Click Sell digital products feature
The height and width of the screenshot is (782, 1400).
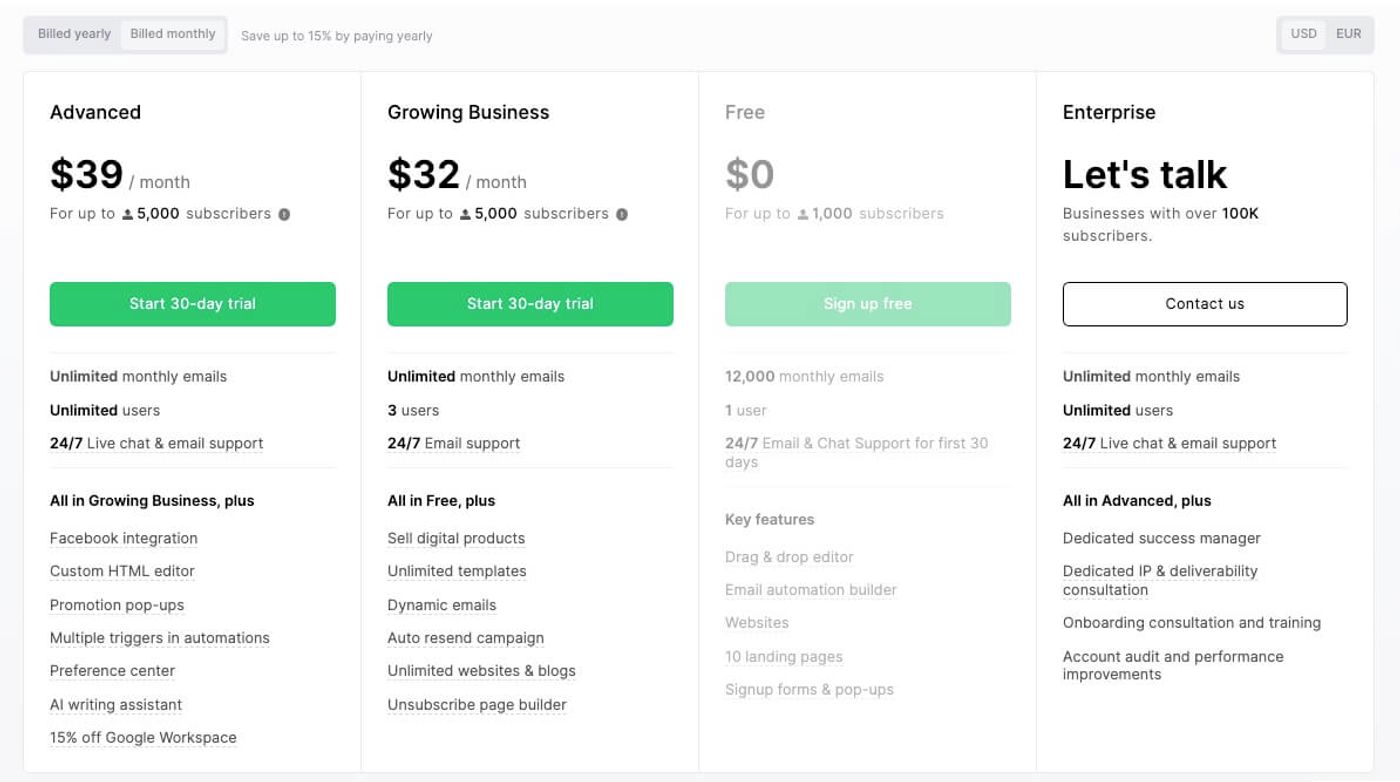(456, 538)
